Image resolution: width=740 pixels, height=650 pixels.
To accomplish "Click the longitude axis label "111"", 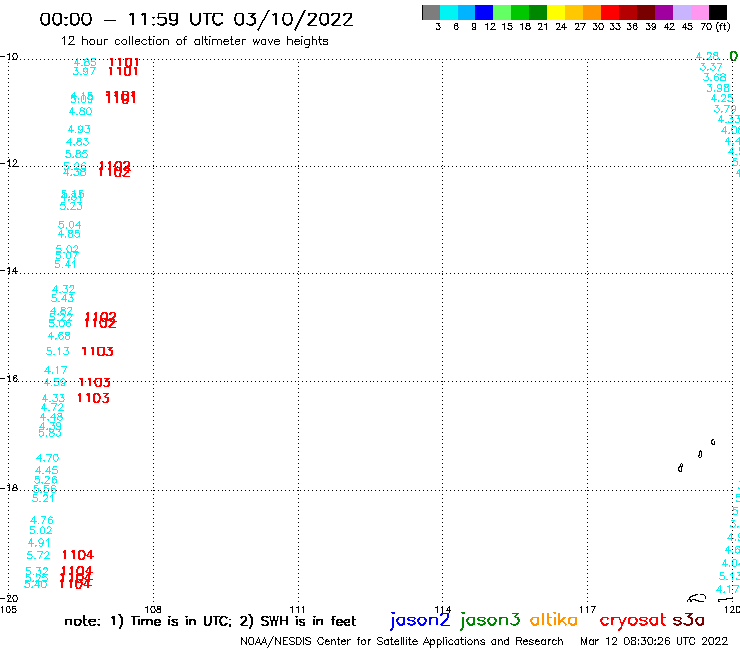I will click(297, 609).
